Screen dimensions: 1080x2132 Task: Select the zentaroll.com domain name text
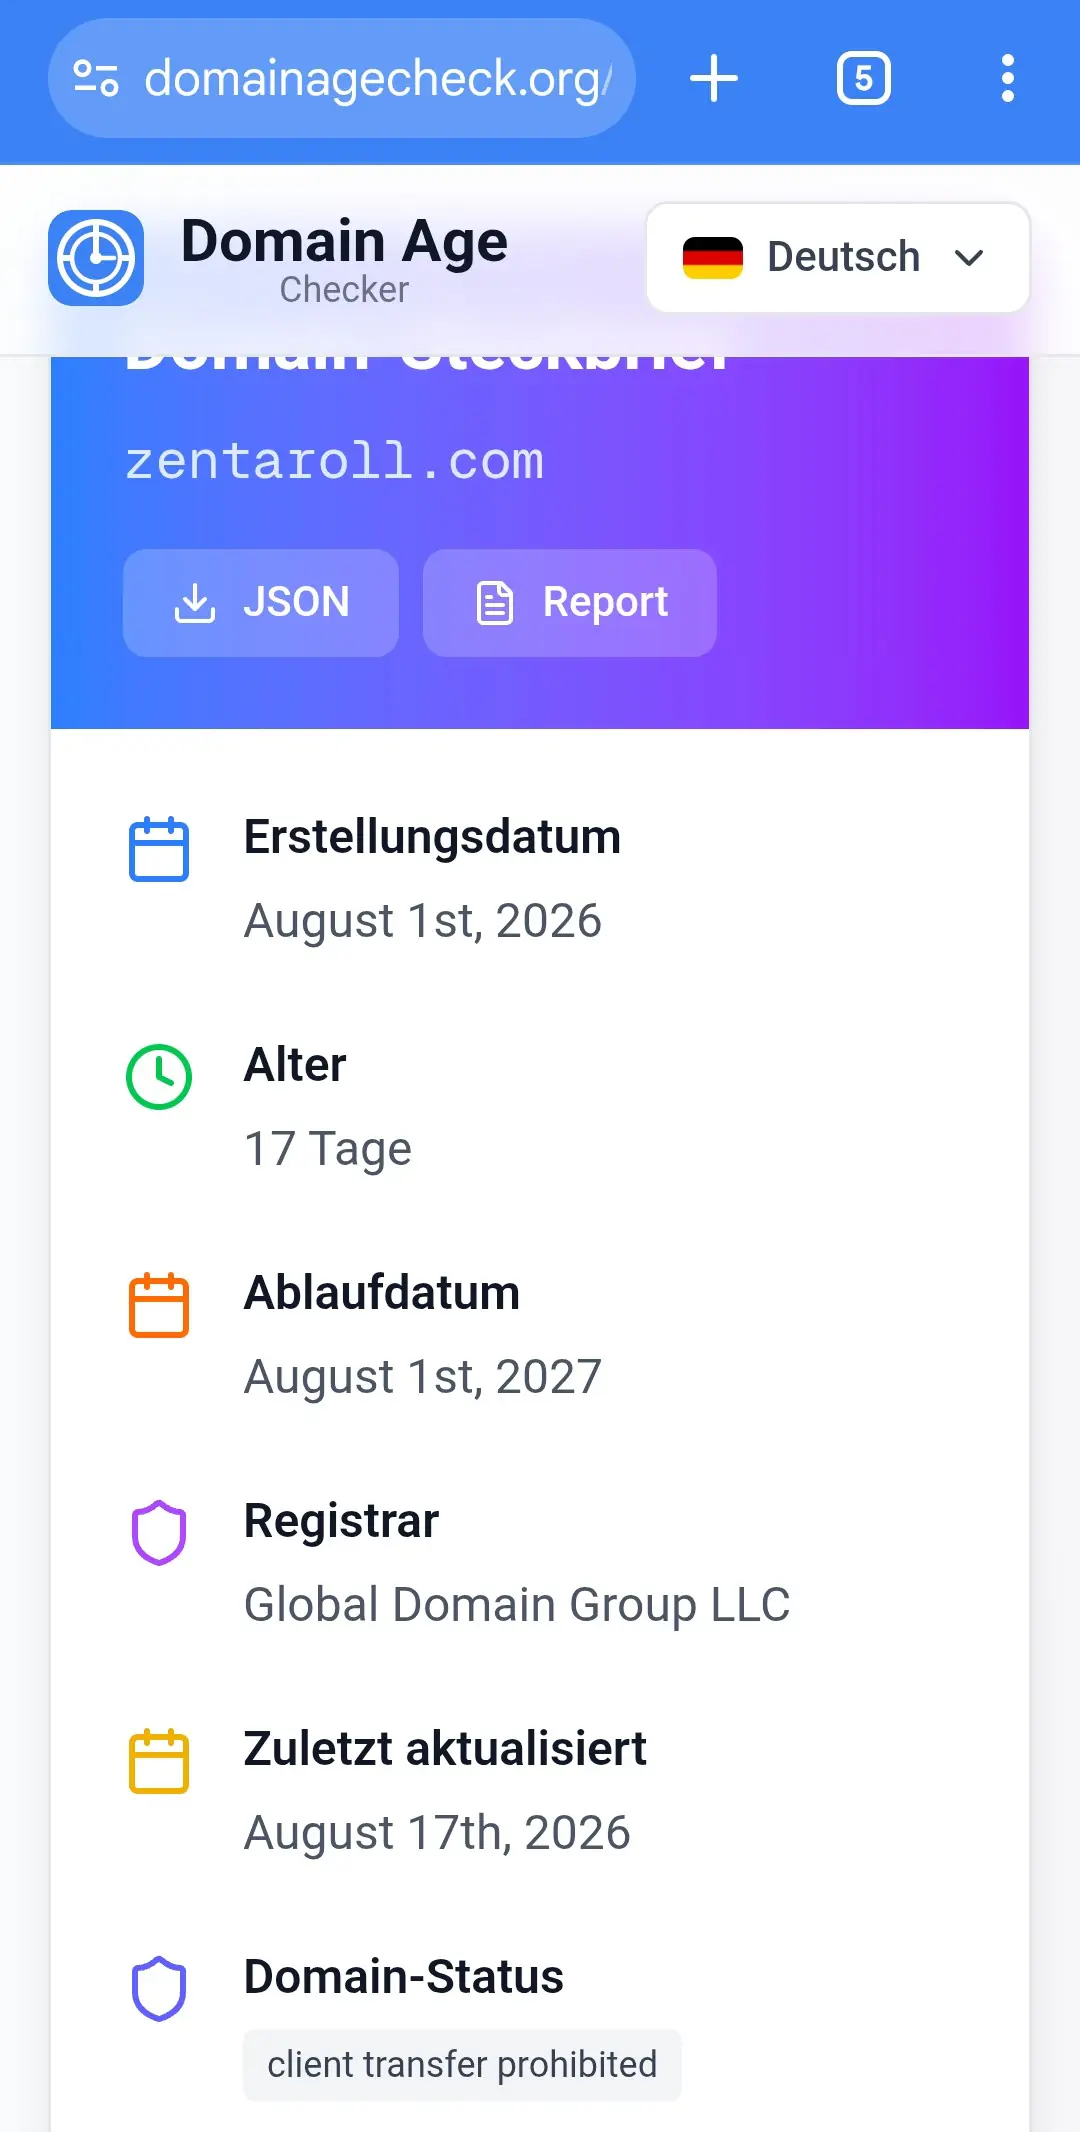(334, 461)
